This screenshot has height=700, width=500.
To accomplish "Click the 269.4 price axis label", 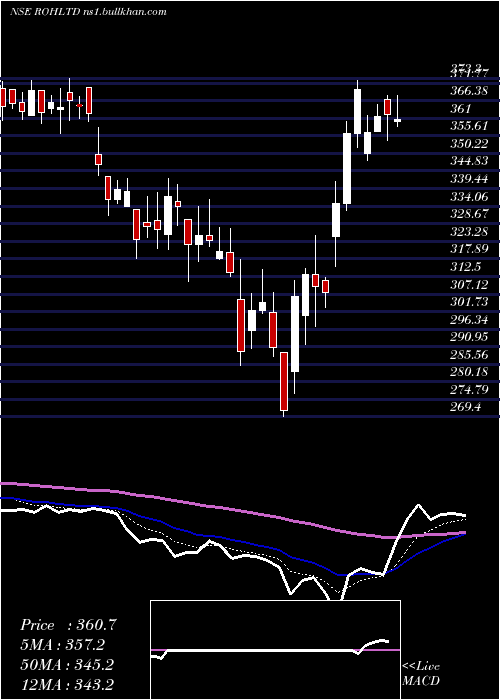I will [x=466, y=407].
